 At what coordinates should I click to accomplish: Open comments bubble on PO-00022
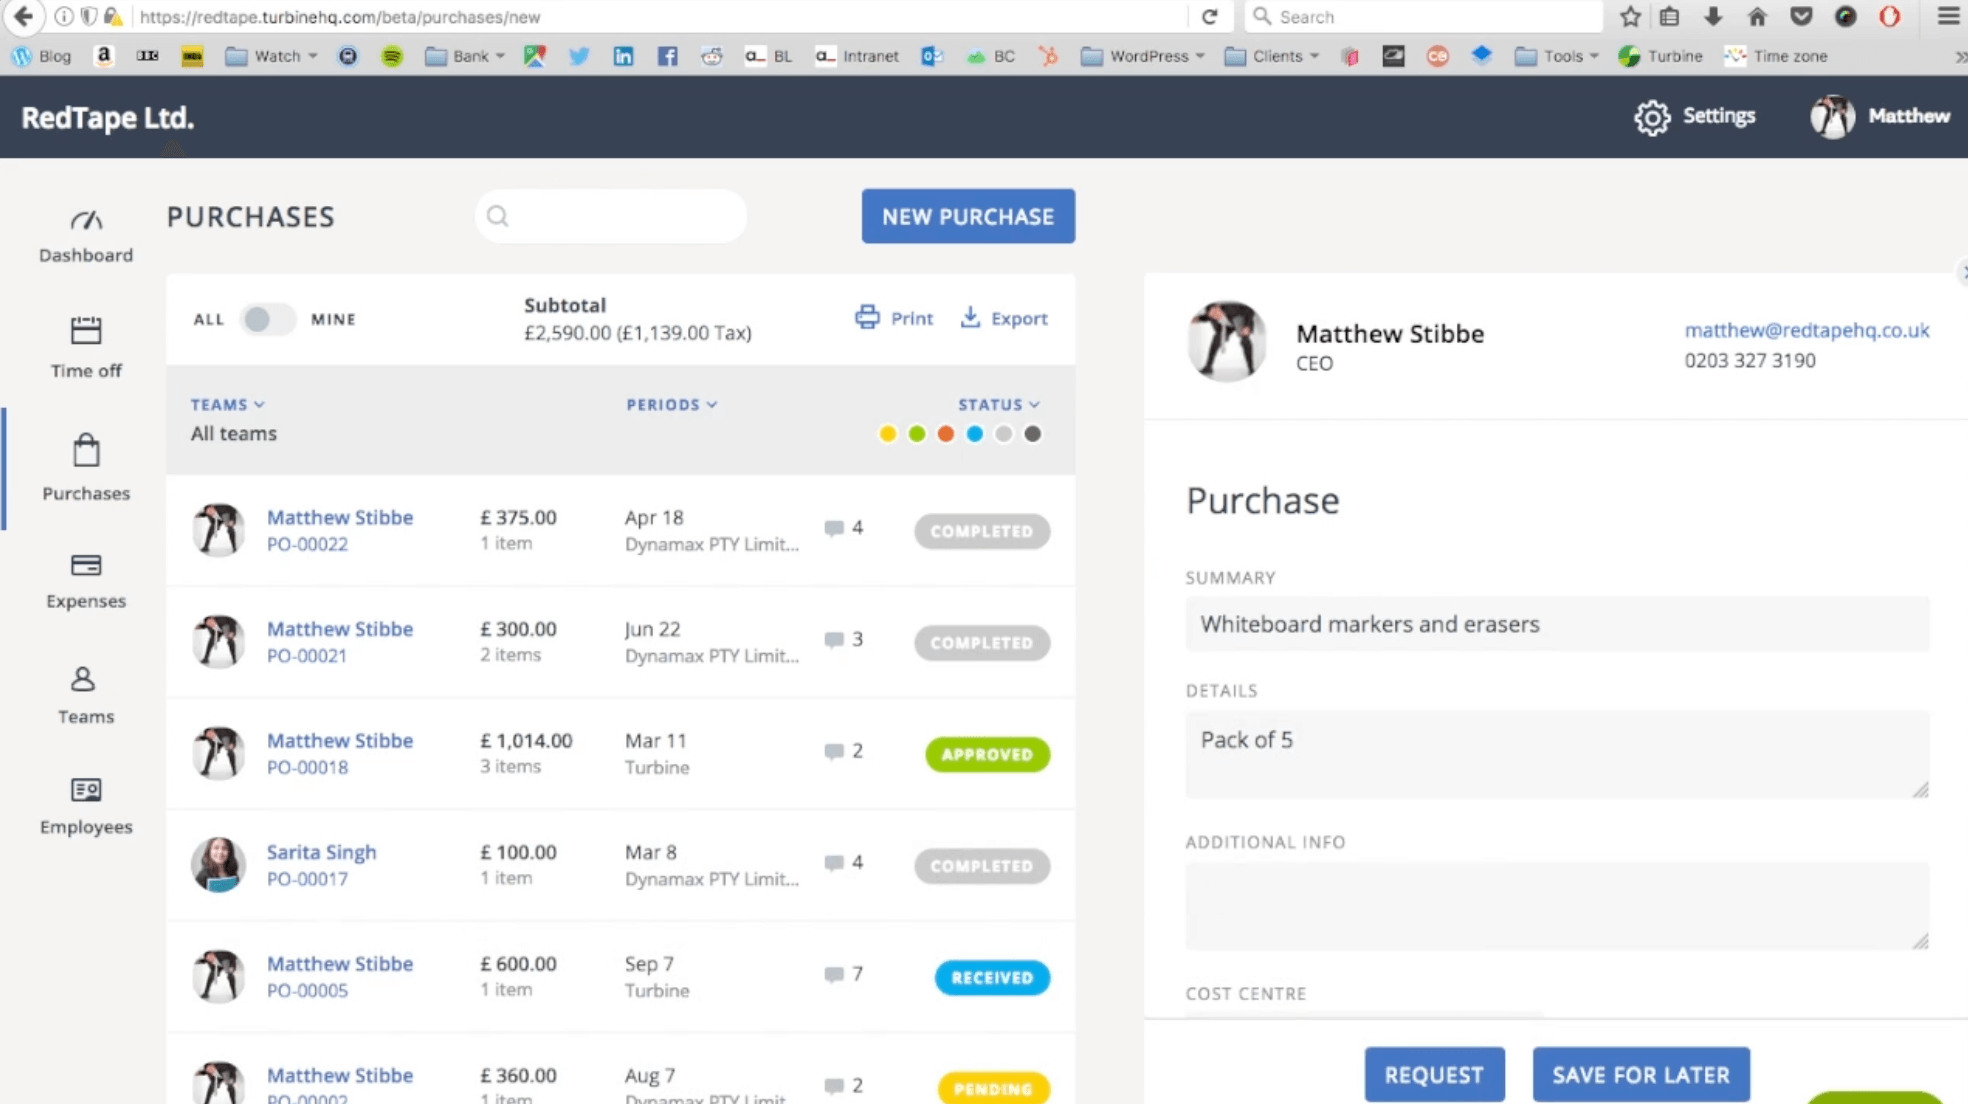pyautogui.click(x=834, y=528)
